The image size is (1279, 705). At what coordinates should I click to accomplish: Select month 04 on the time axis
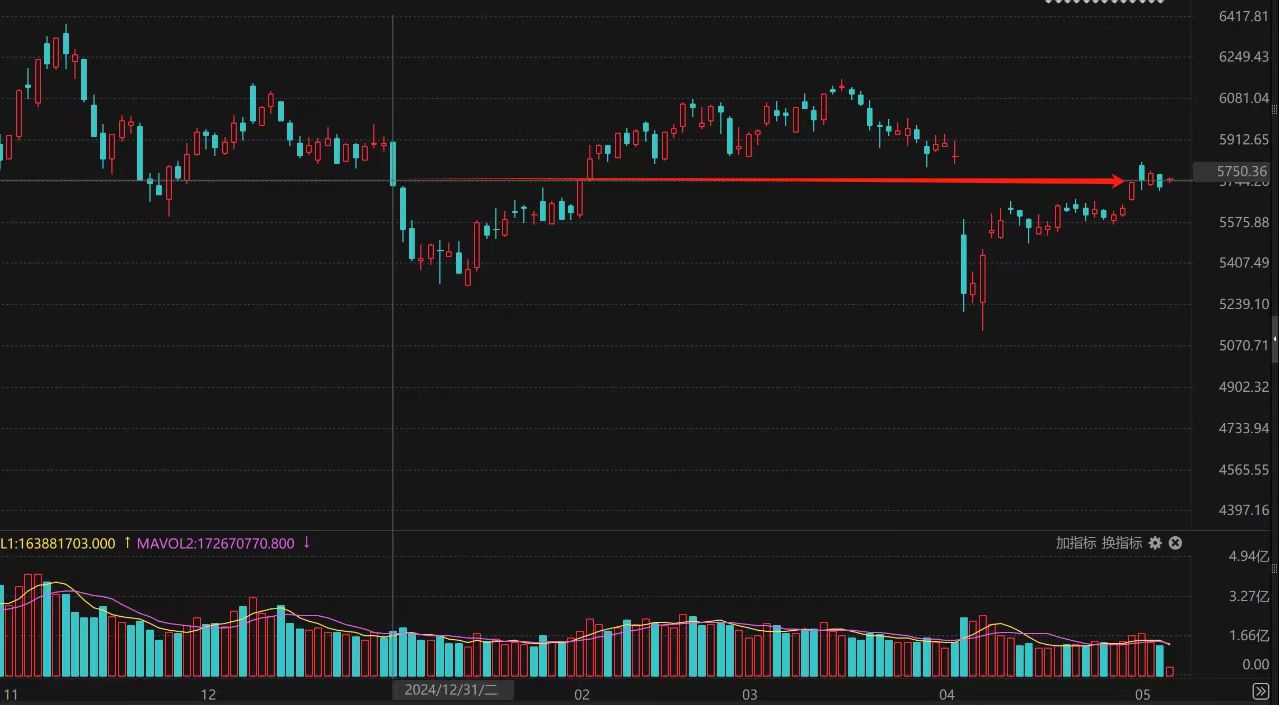coord(947,694)
